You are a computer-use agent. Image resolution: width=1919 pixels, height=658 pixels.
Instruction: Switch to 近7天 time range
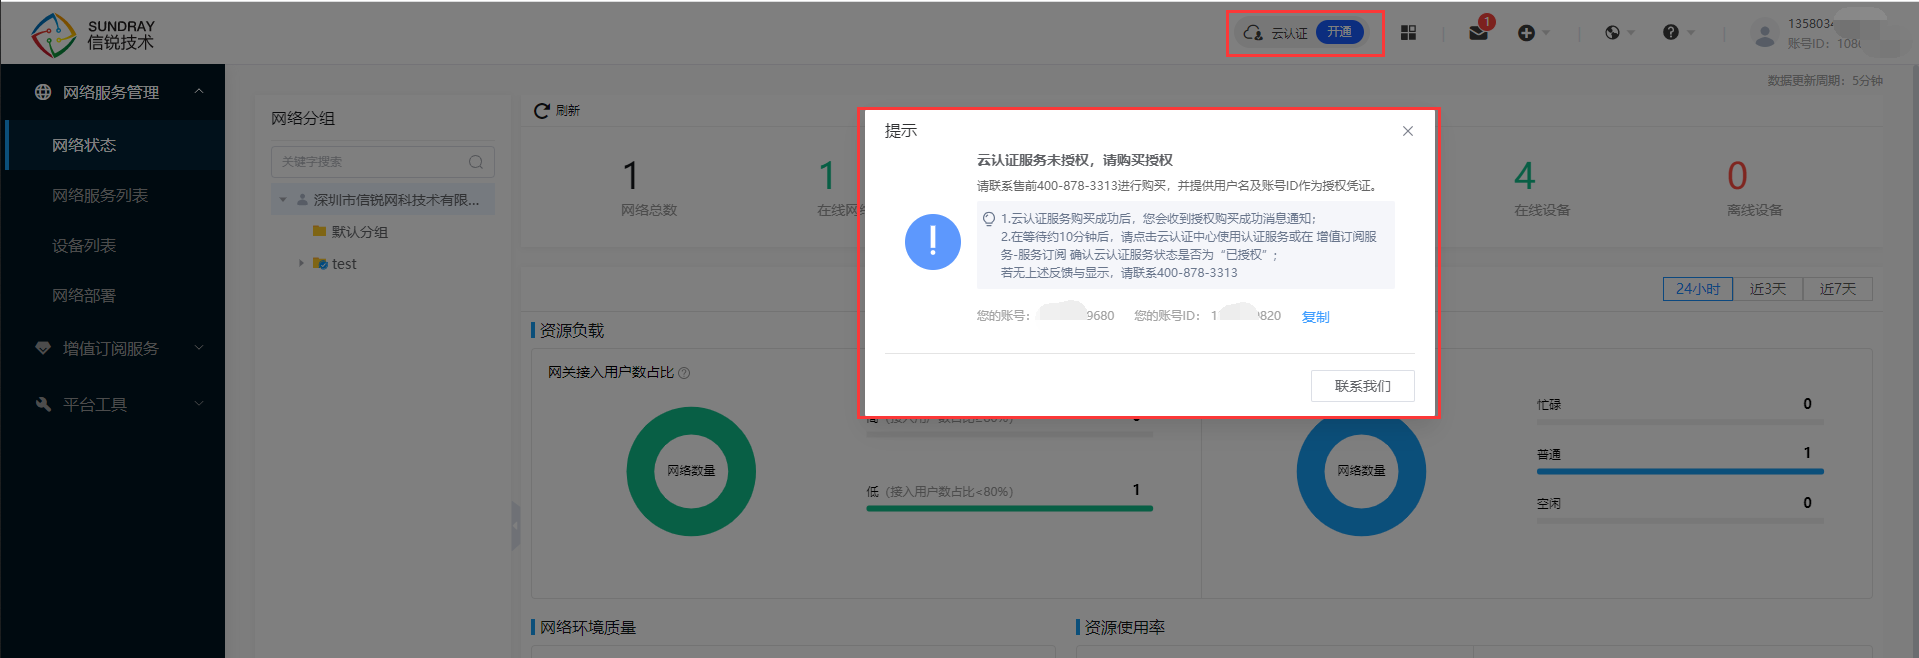[1837, 289]
